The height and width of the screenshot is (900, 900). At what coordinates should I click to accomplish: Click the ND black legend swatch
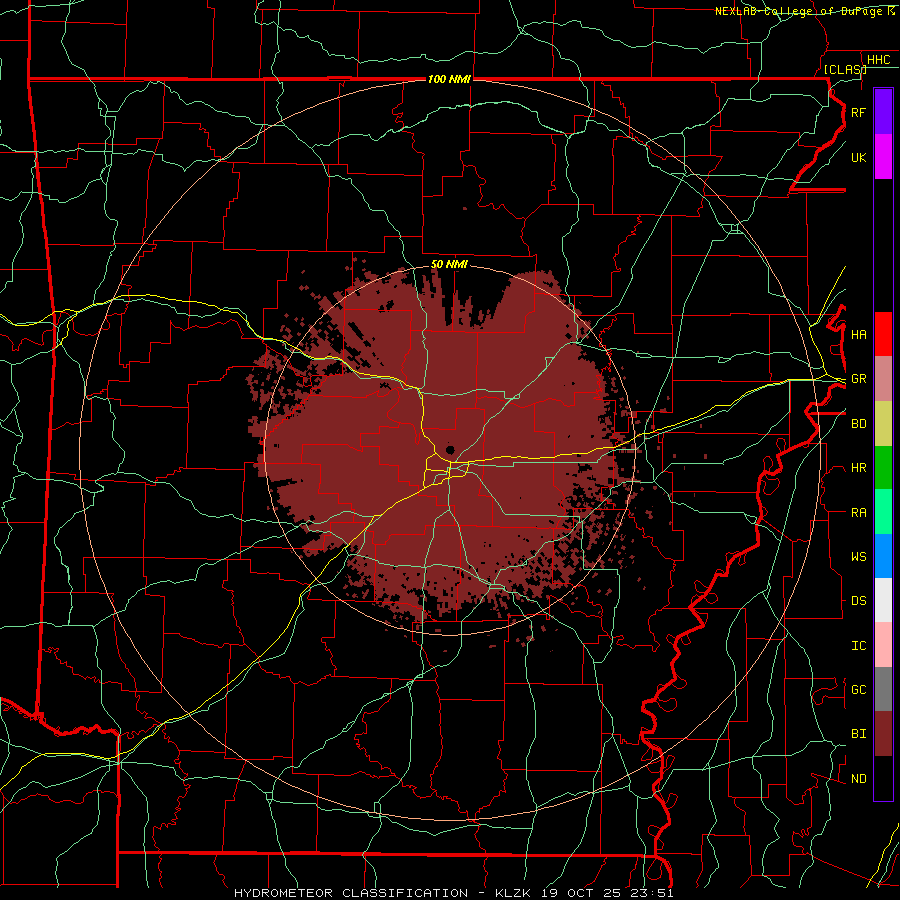[x=883, y=778]
